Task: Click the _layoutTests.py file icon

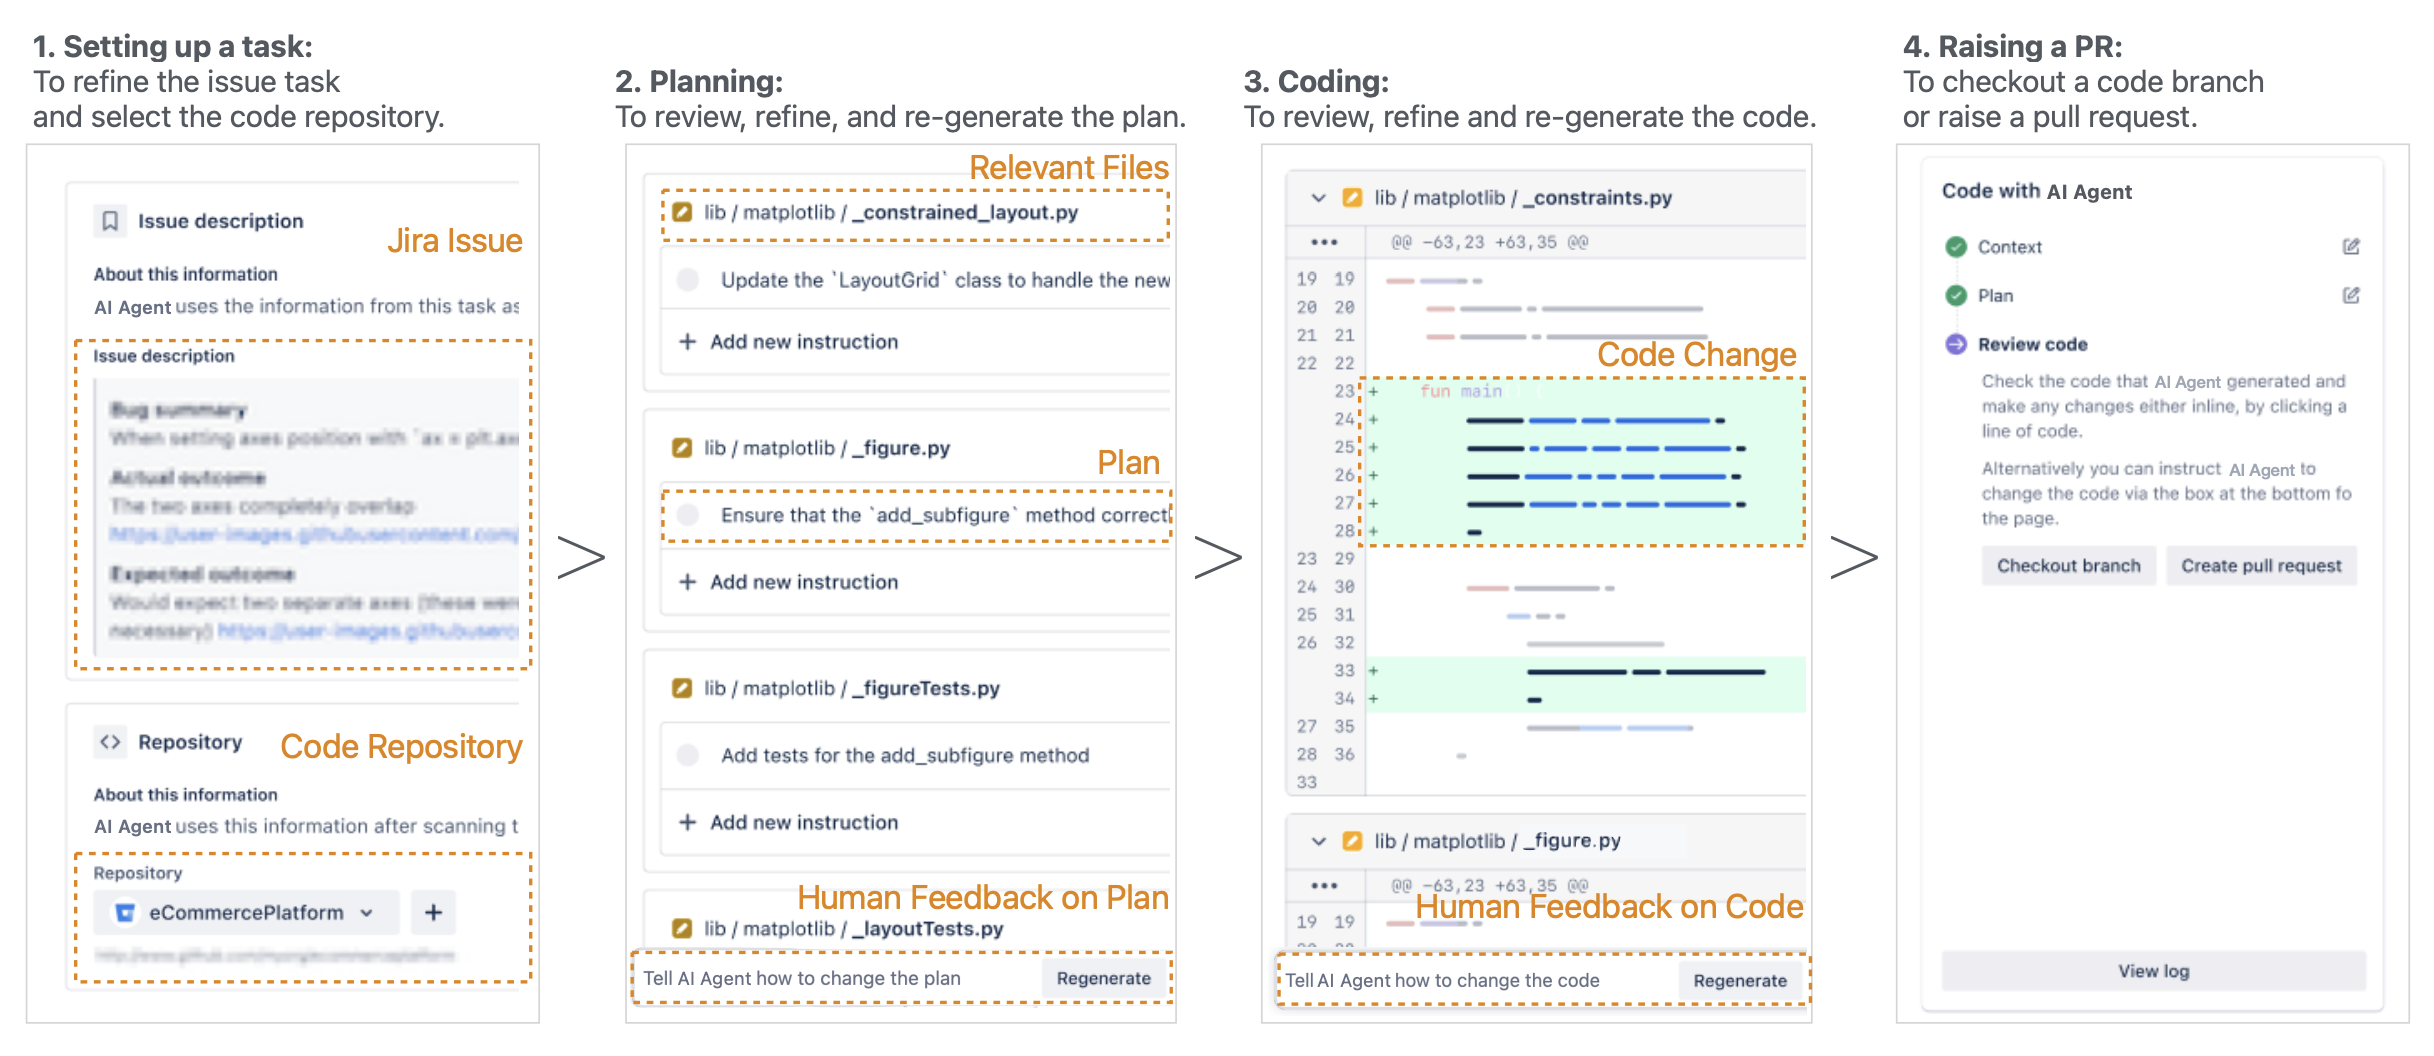Action: (x=682, y=928)
